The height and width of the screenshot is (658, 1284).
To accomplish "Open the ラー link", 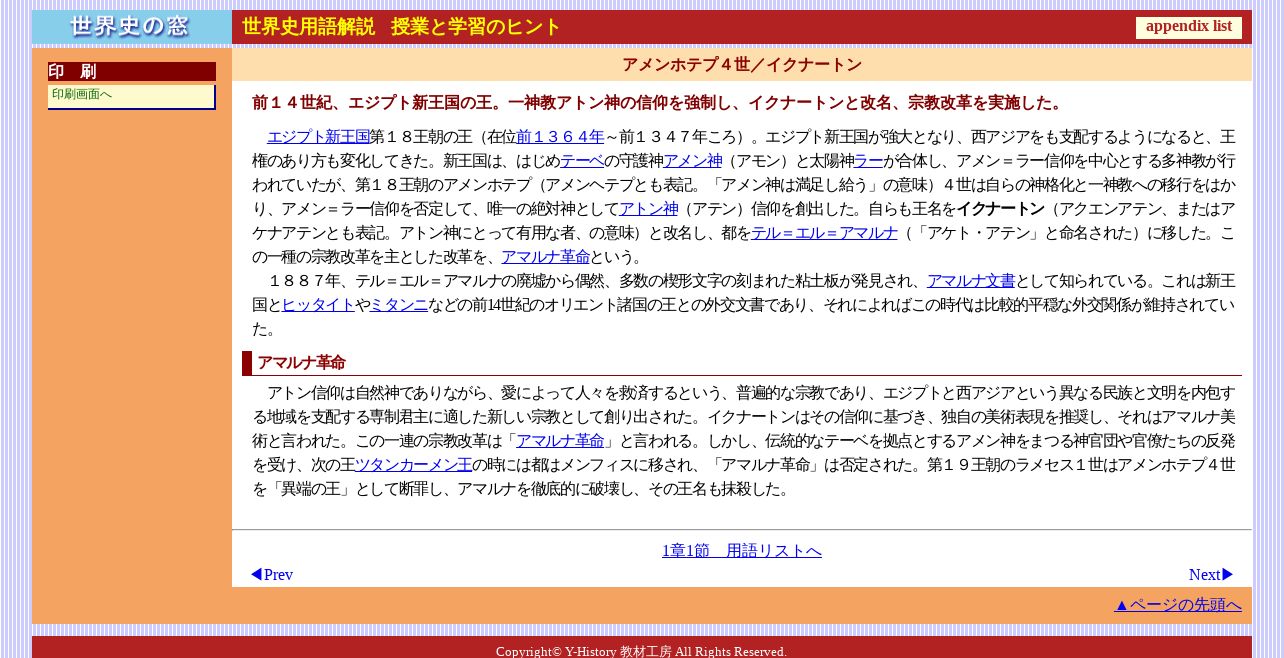I will (x=868, y=161).
